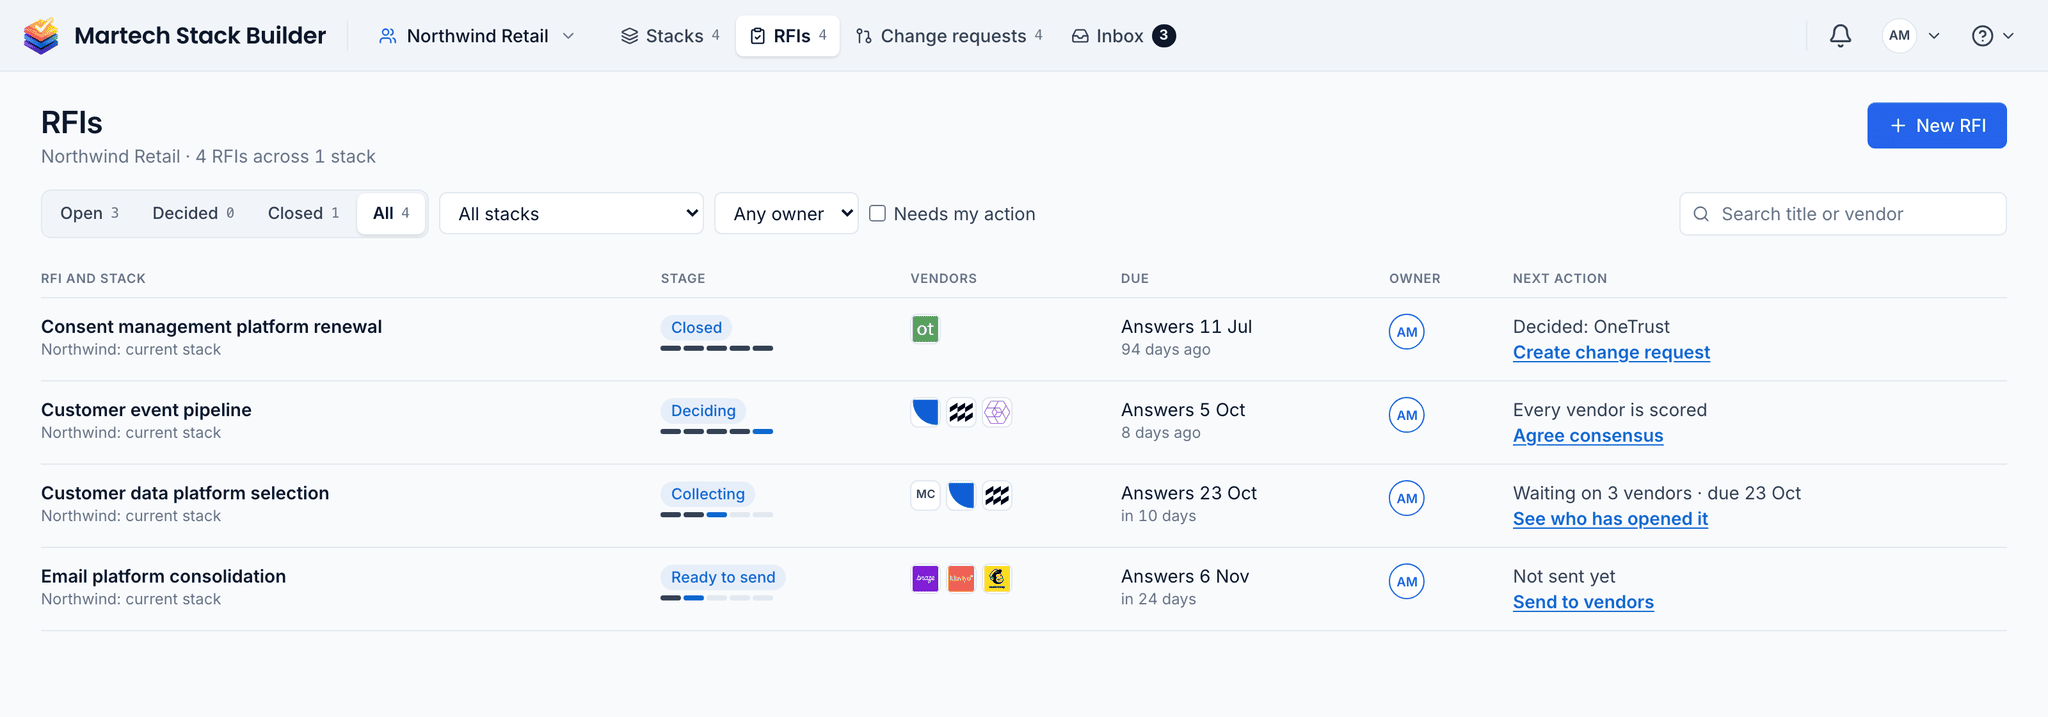2048x717 pixels.
Task: Expand the help menu chevron
Action: click(x=2008, y=36)
